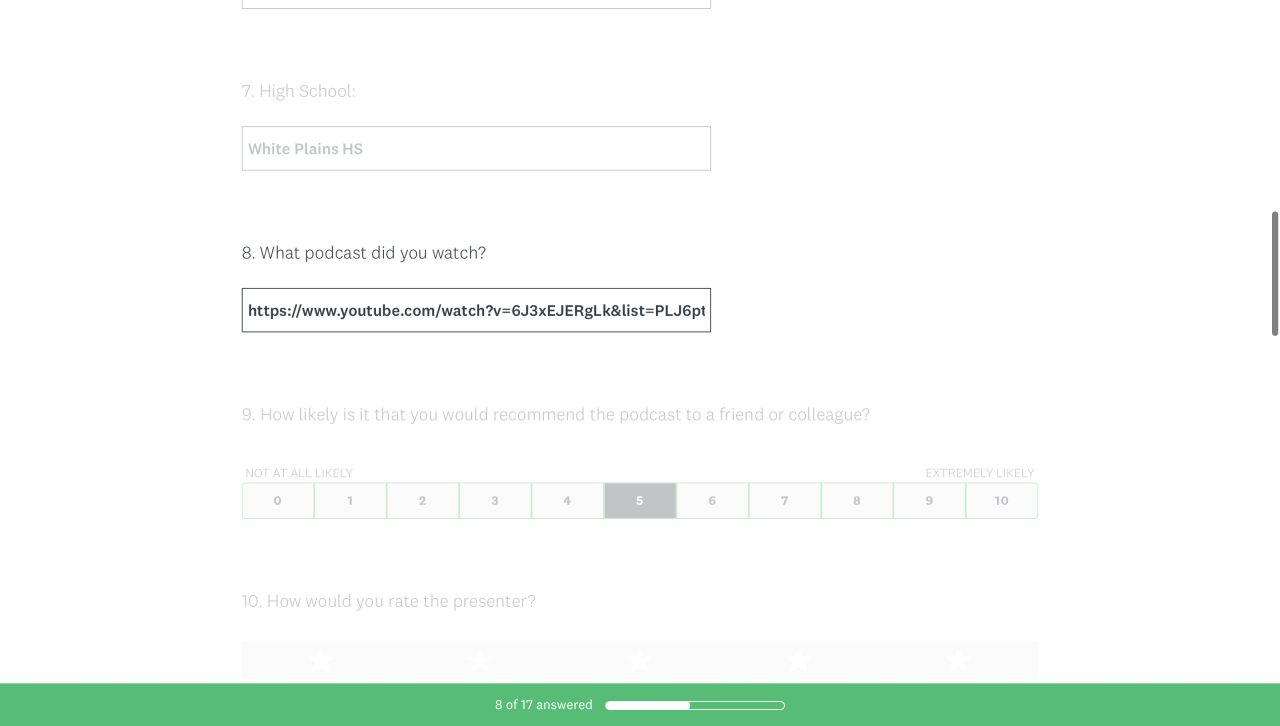The width and height of the screenshot is (1280, 726).
Task: Rate the presenter one star
Action: tap(321, 661)
